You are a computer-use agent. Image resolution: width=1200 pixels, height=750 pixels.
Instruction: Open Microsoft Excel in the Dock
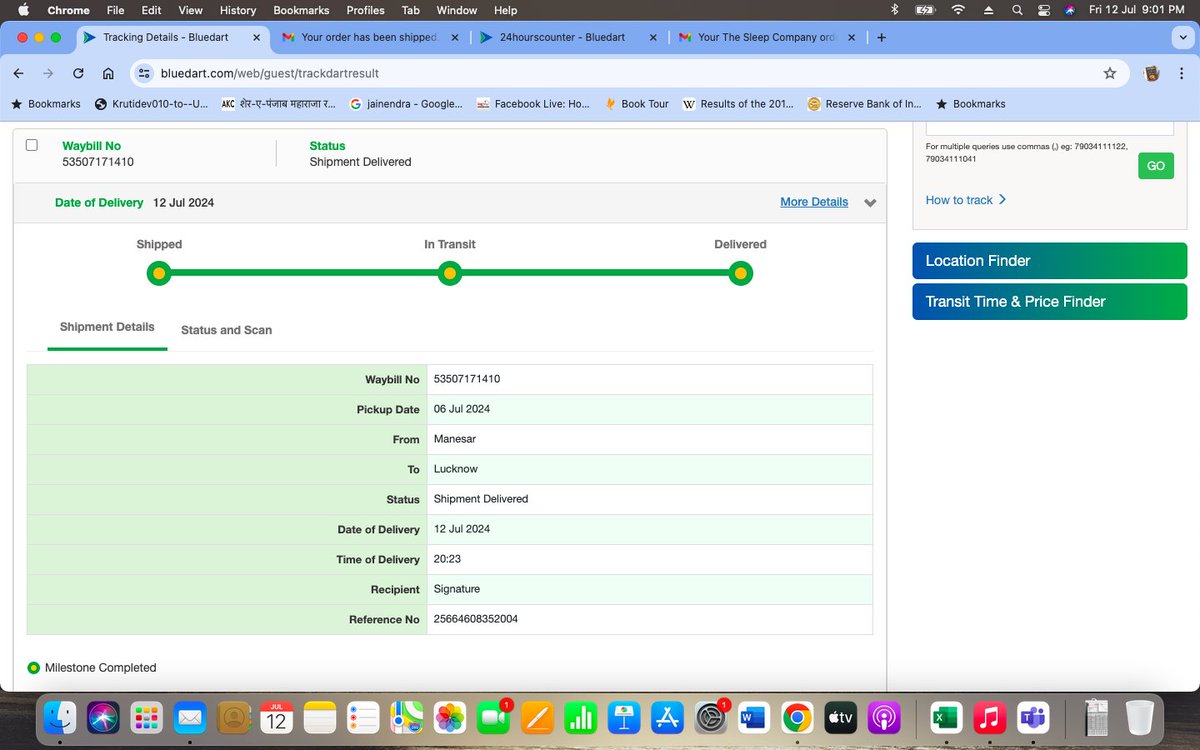pyautogui.click(x=944, y=717)
